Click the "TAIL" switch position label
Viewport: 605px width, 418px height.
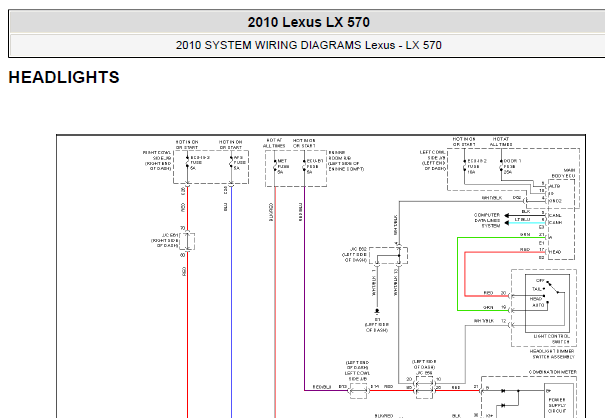[537, 289]
